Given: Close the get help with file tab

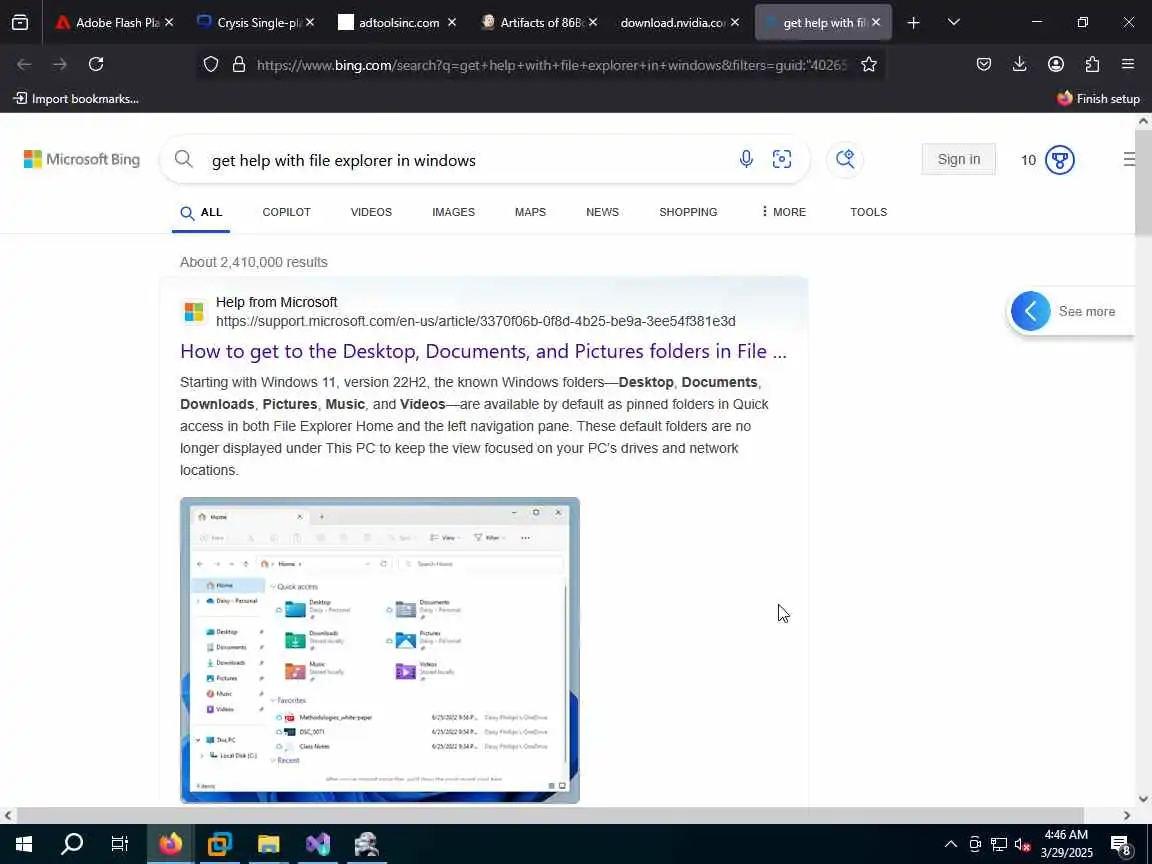Looking at the screenshot, I should pos(876,23).
